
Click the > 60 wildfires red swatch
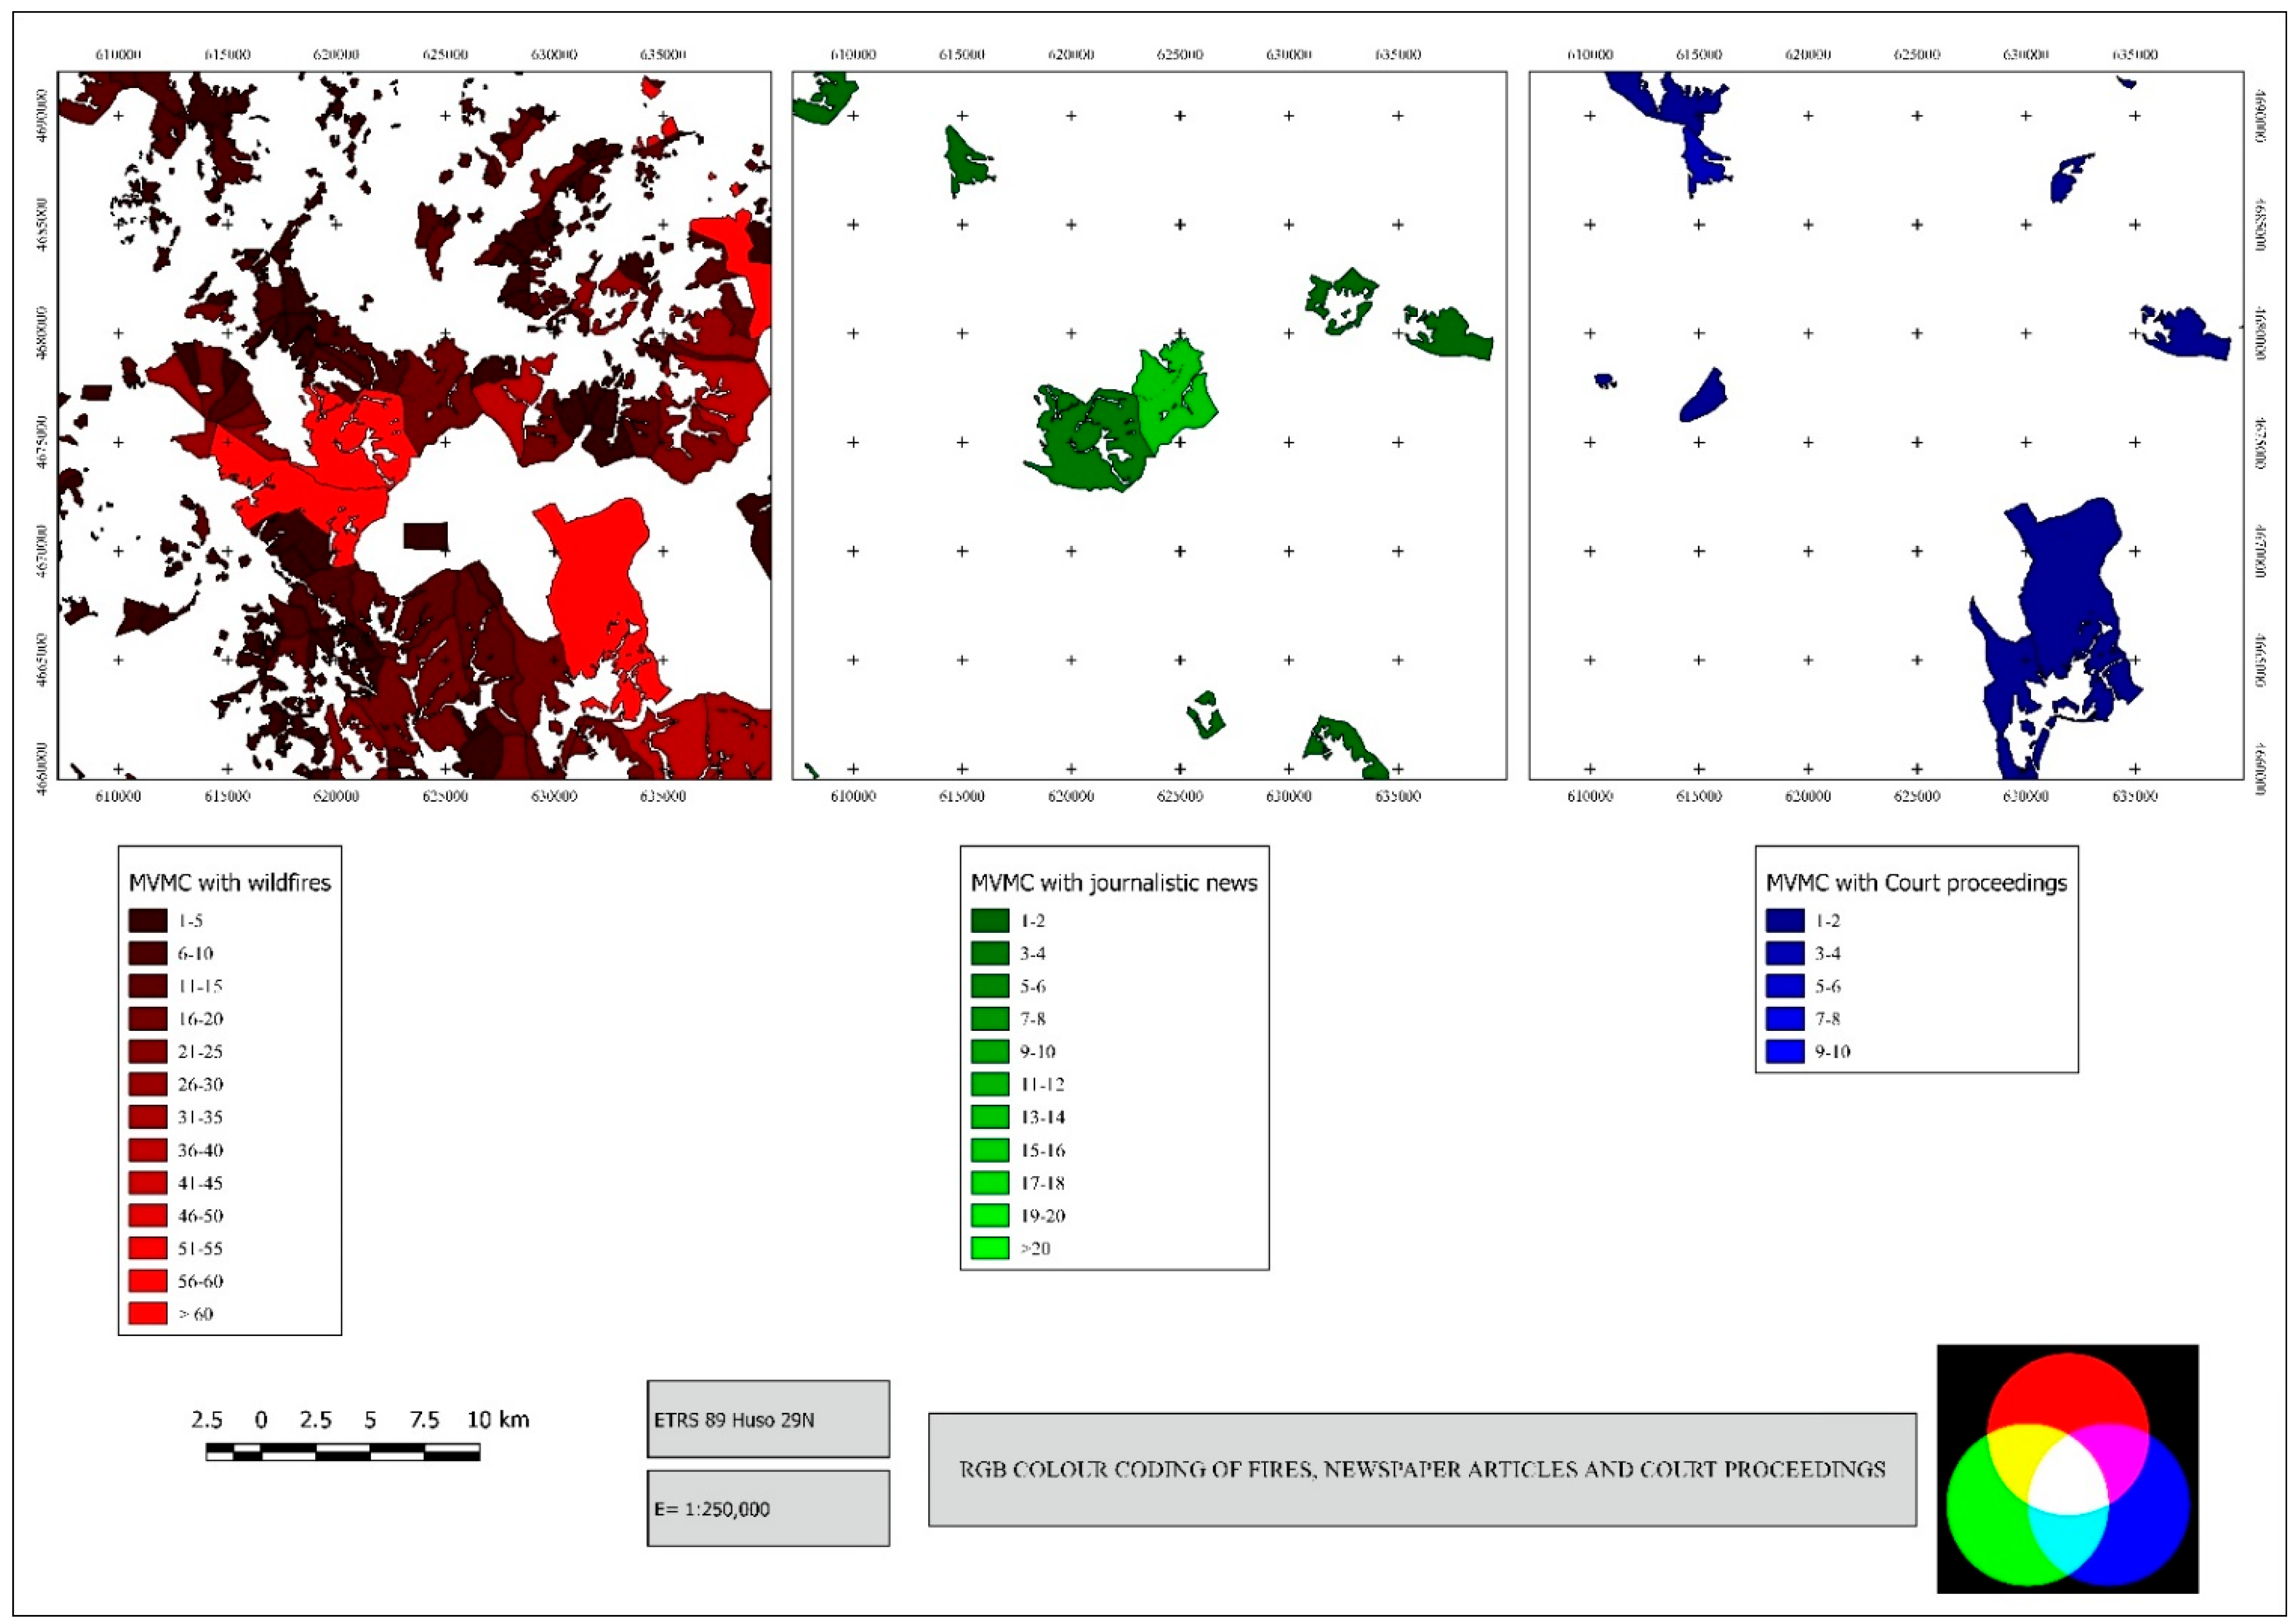click(x=148, y=1314)
